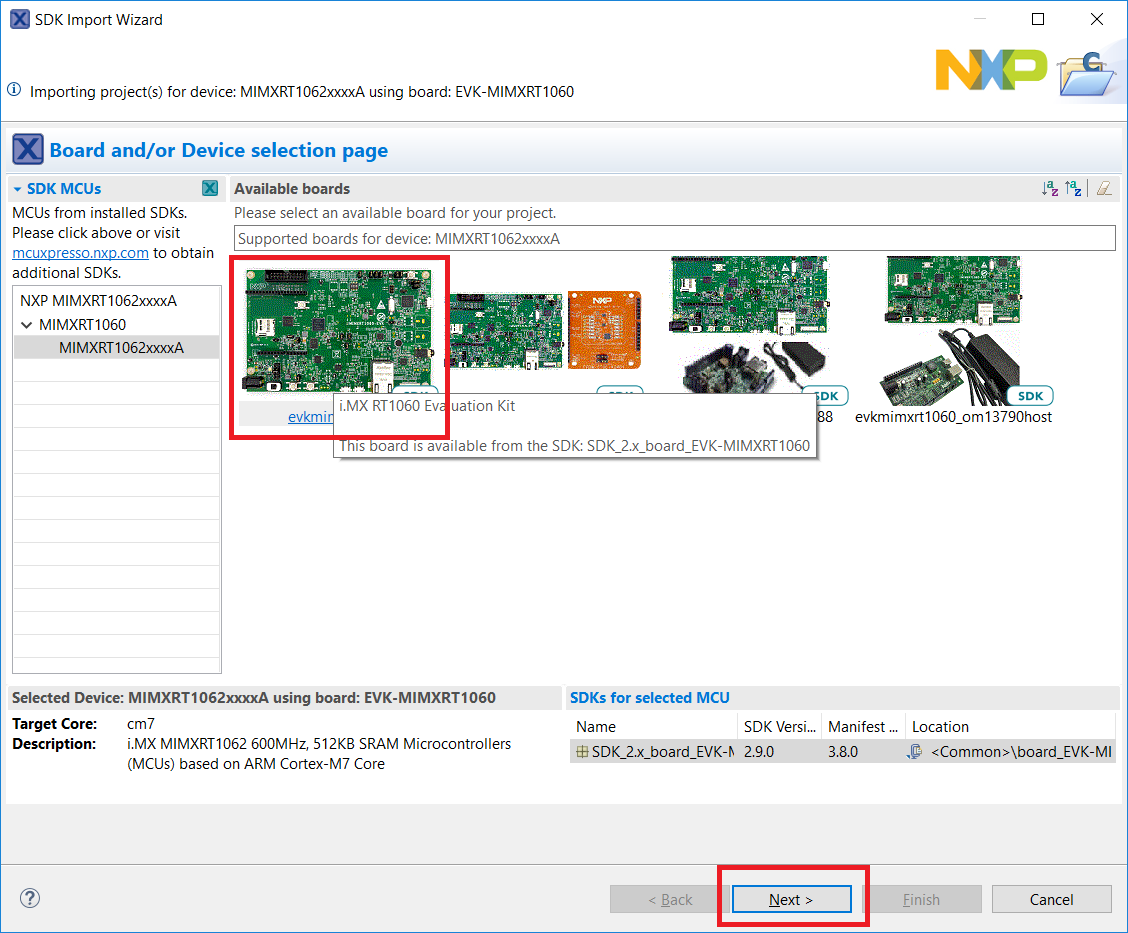Click the location icon before <Common> path

915,751
